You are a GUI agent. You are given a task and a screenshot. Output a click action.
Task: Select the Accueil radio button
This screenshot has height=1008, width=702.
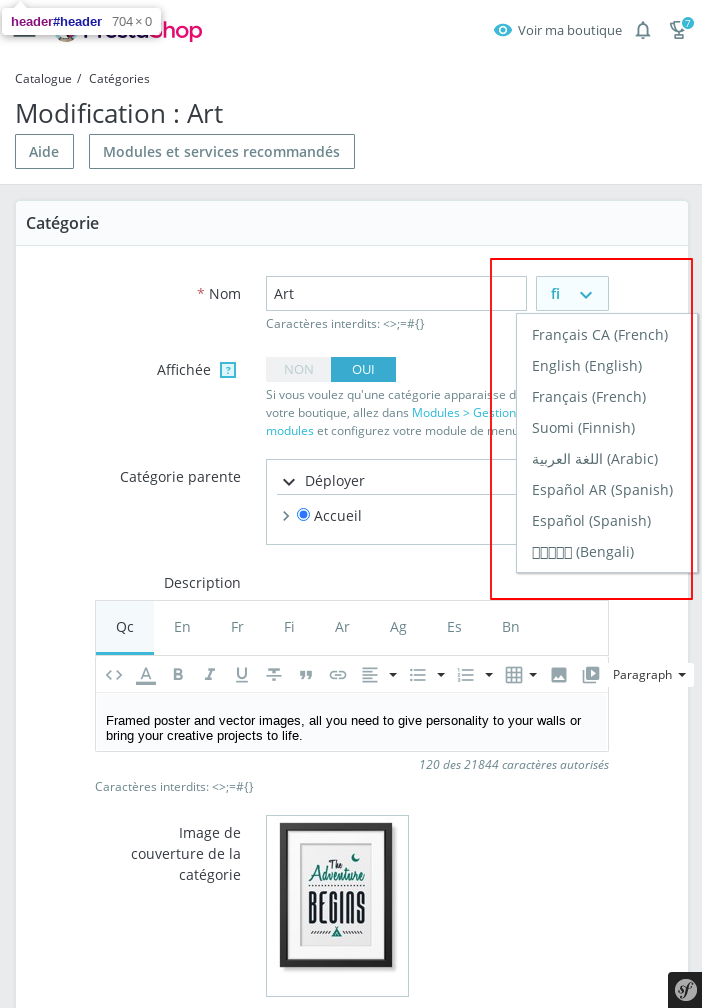(x=303, y=515)
